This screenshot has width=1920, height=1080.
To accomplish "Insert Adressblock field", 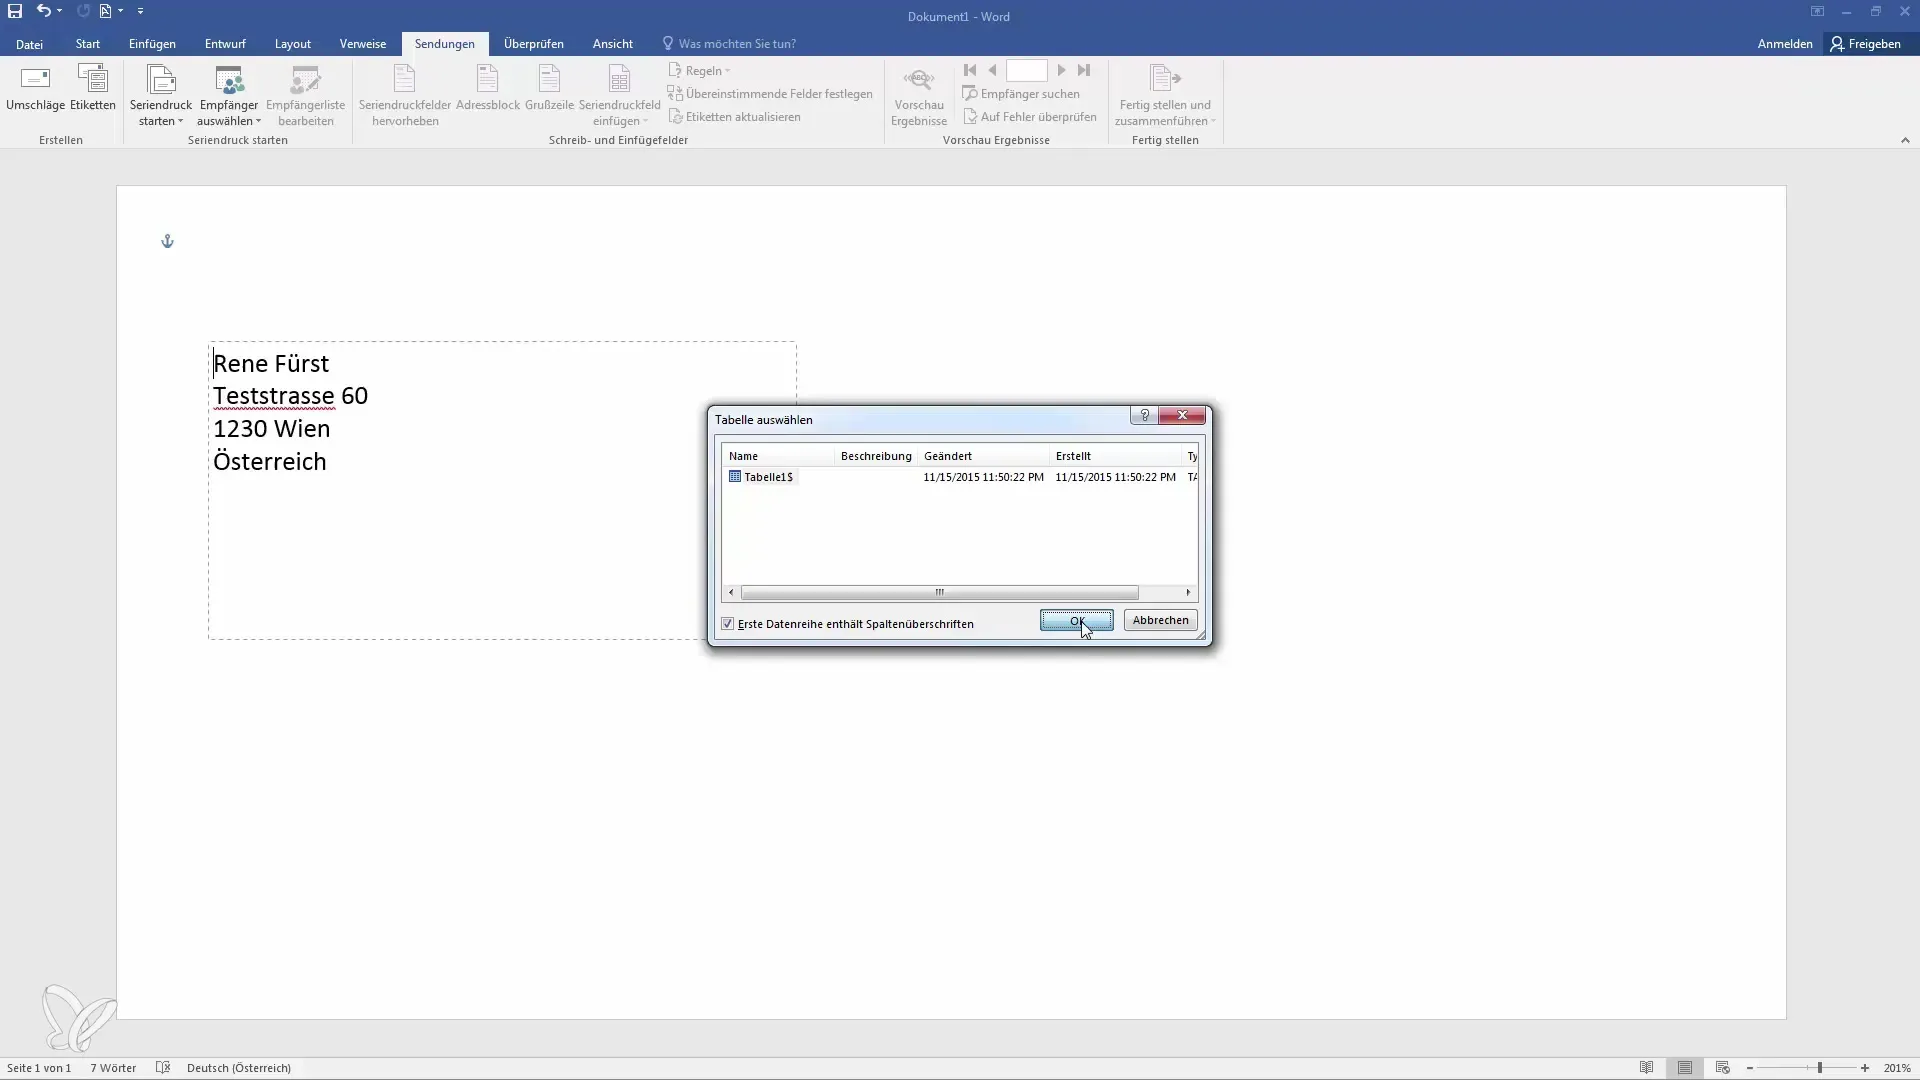I will (488, 88).
